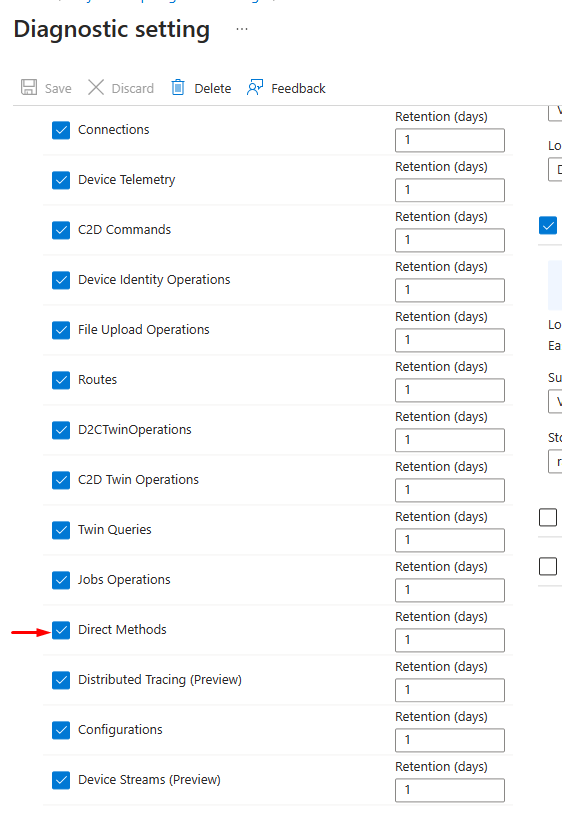Toggle the Device Telemetry checkbox

click(x=61, y=180)
